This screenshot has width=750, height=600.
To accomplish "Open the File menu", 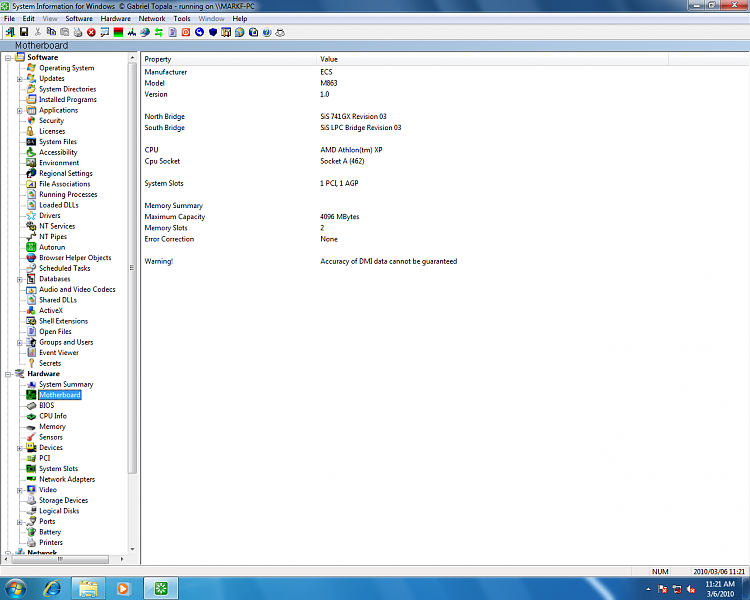I will [x=9, y=19].
